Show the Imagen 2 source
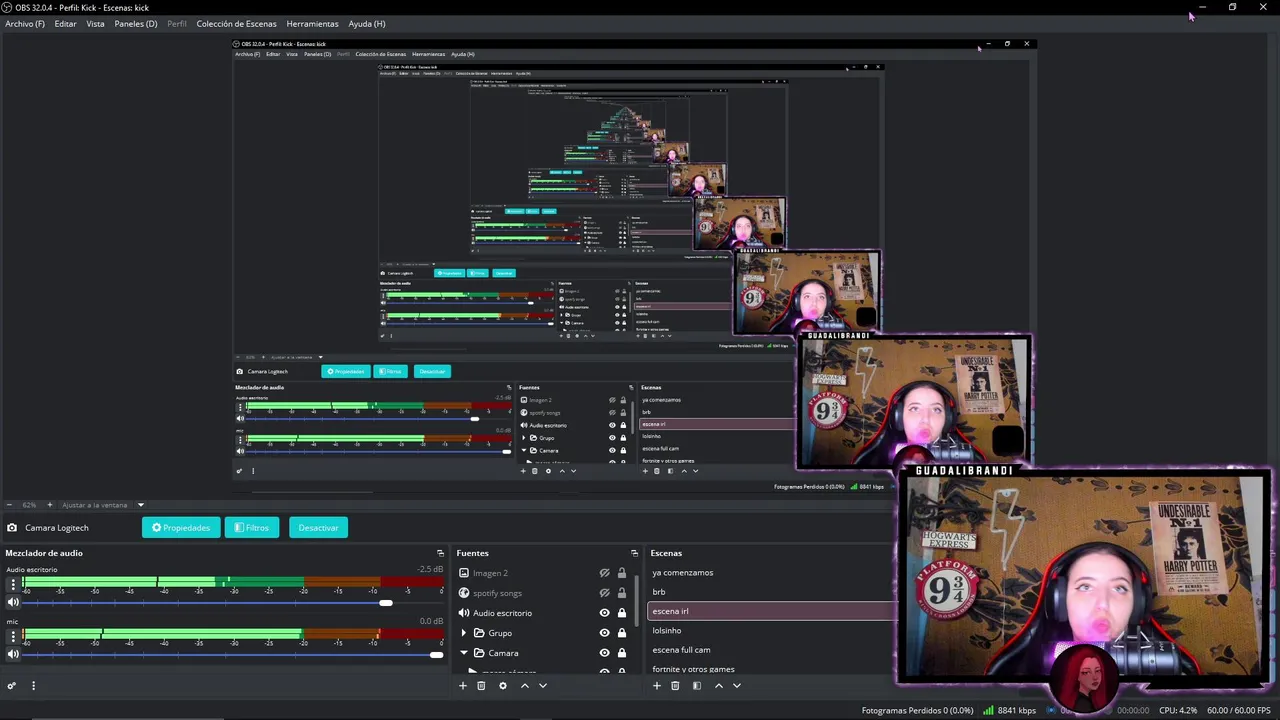 pyautogui.click(x=604, y=573)
